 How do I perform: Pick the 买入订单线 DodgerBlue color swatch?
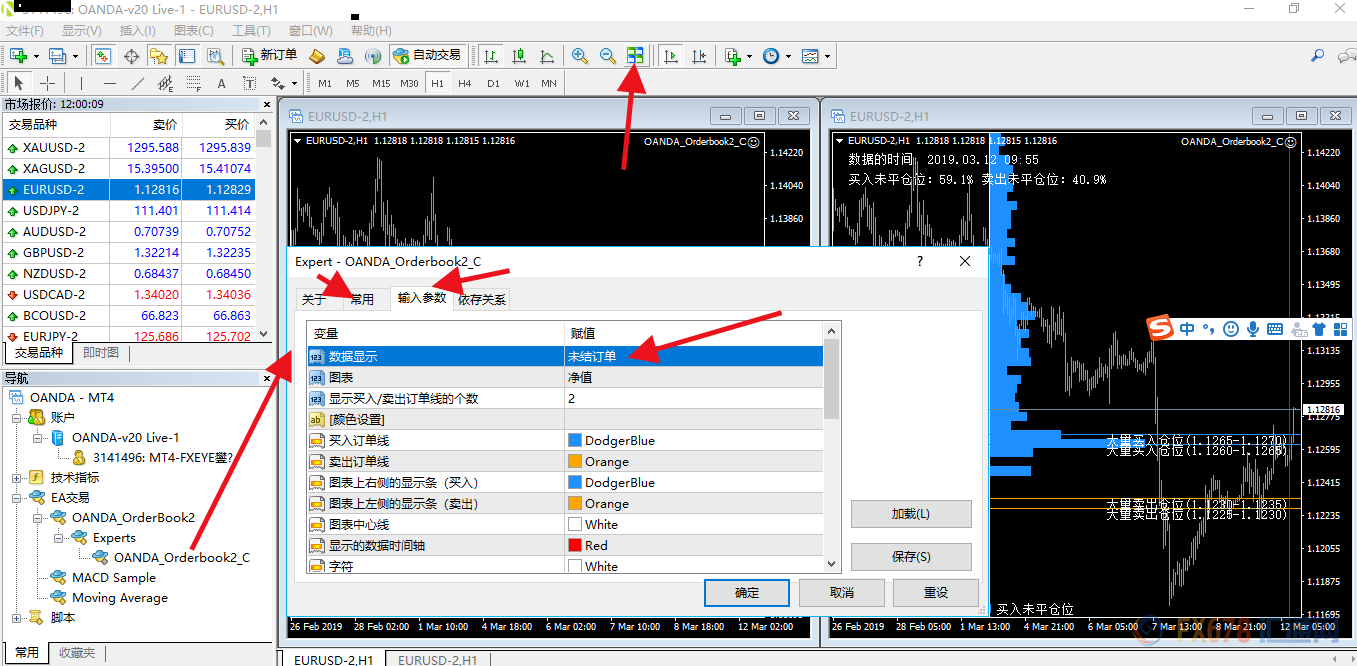tap(575, 440)
